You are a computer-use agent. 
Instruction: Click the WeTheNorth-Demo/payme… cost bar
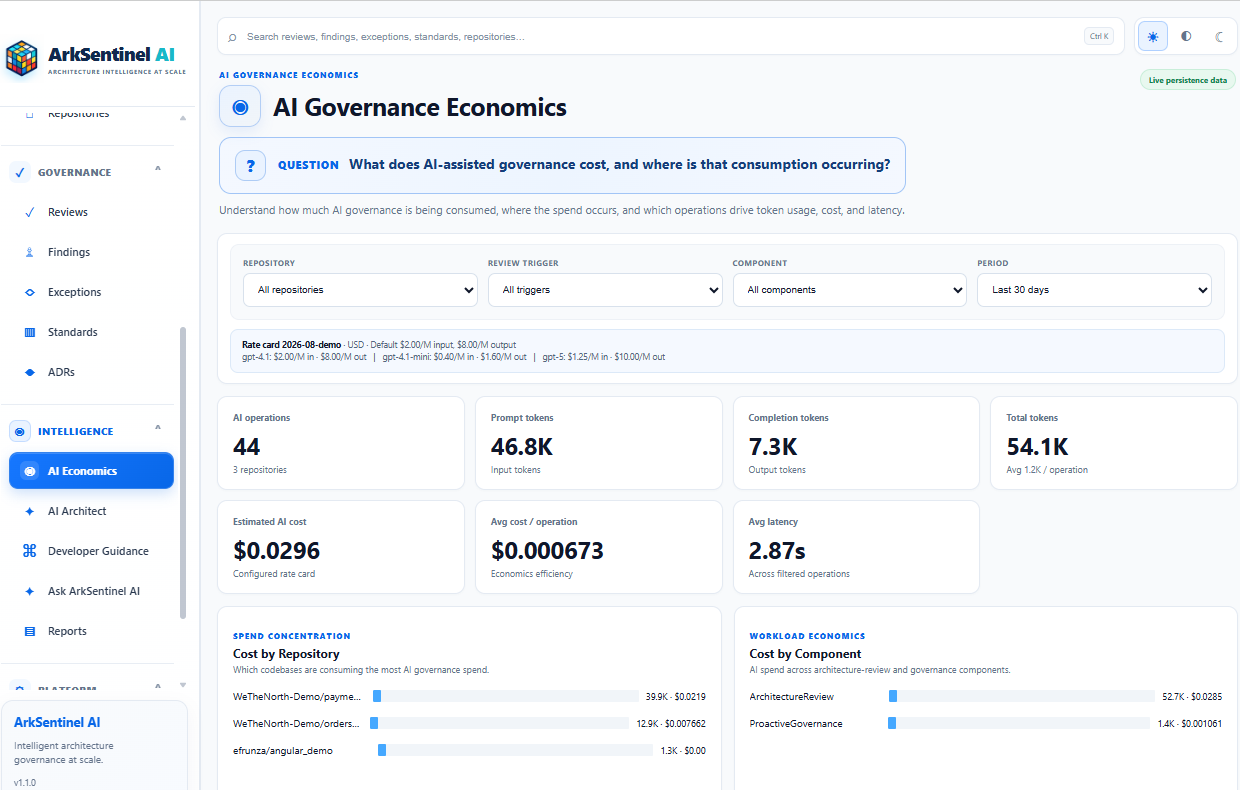click(x=505, y=696)
